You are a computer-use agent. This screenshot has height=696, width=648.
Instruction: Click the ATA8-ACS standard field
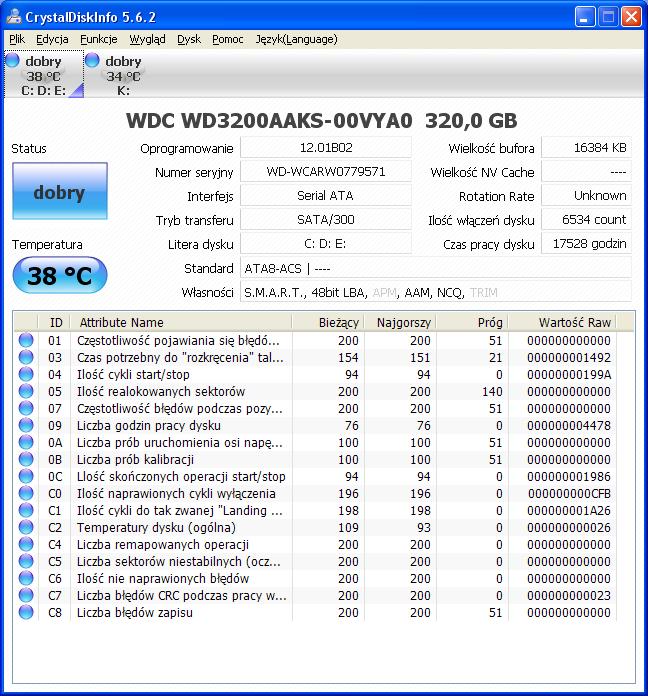point(436,268)
